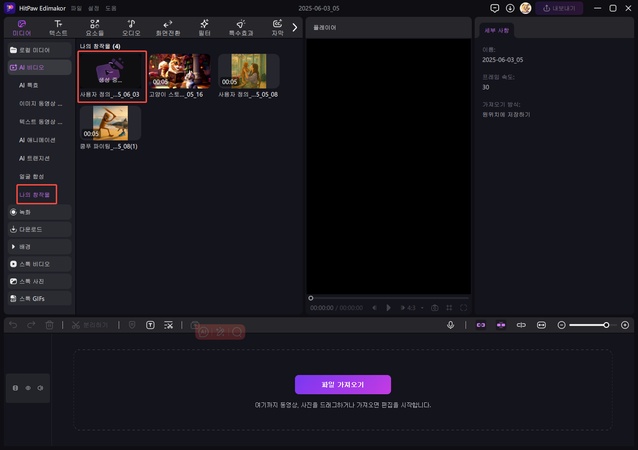Click the 세부 사항 details tab
The width and height of the screenshot is (638, 450).
point(496,31)
